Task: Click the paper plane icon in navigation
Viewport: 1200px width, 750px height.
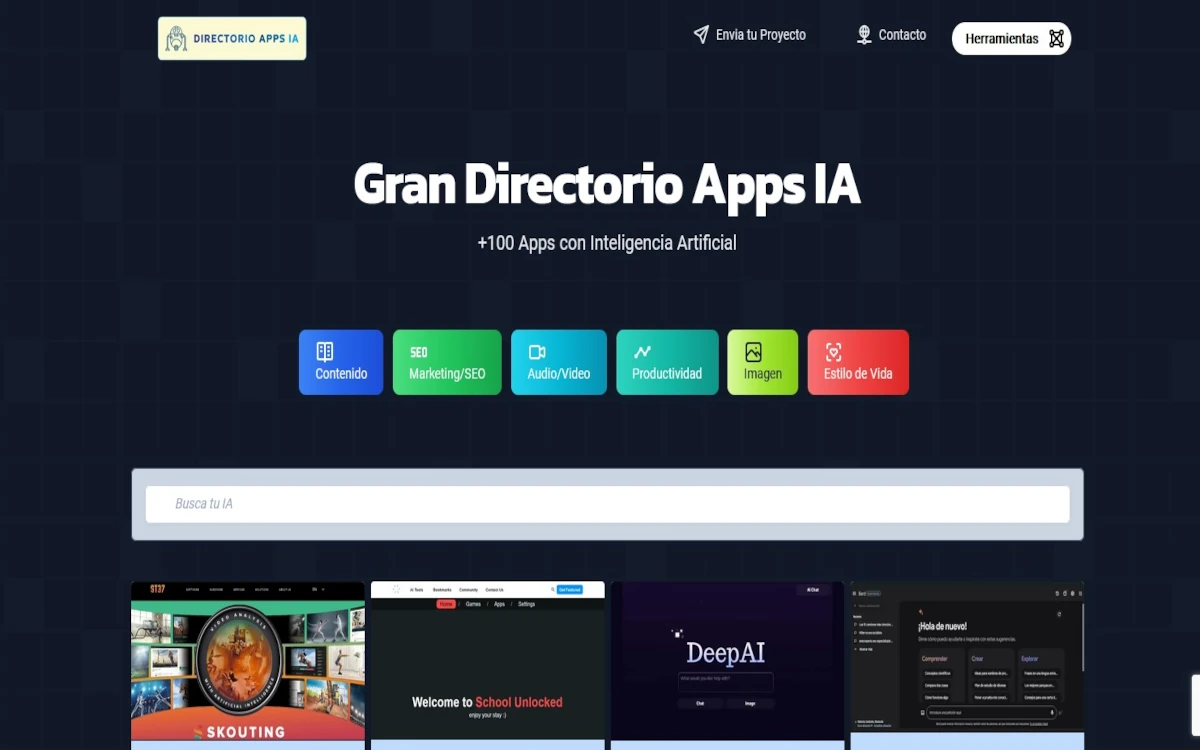Action: 701,35
